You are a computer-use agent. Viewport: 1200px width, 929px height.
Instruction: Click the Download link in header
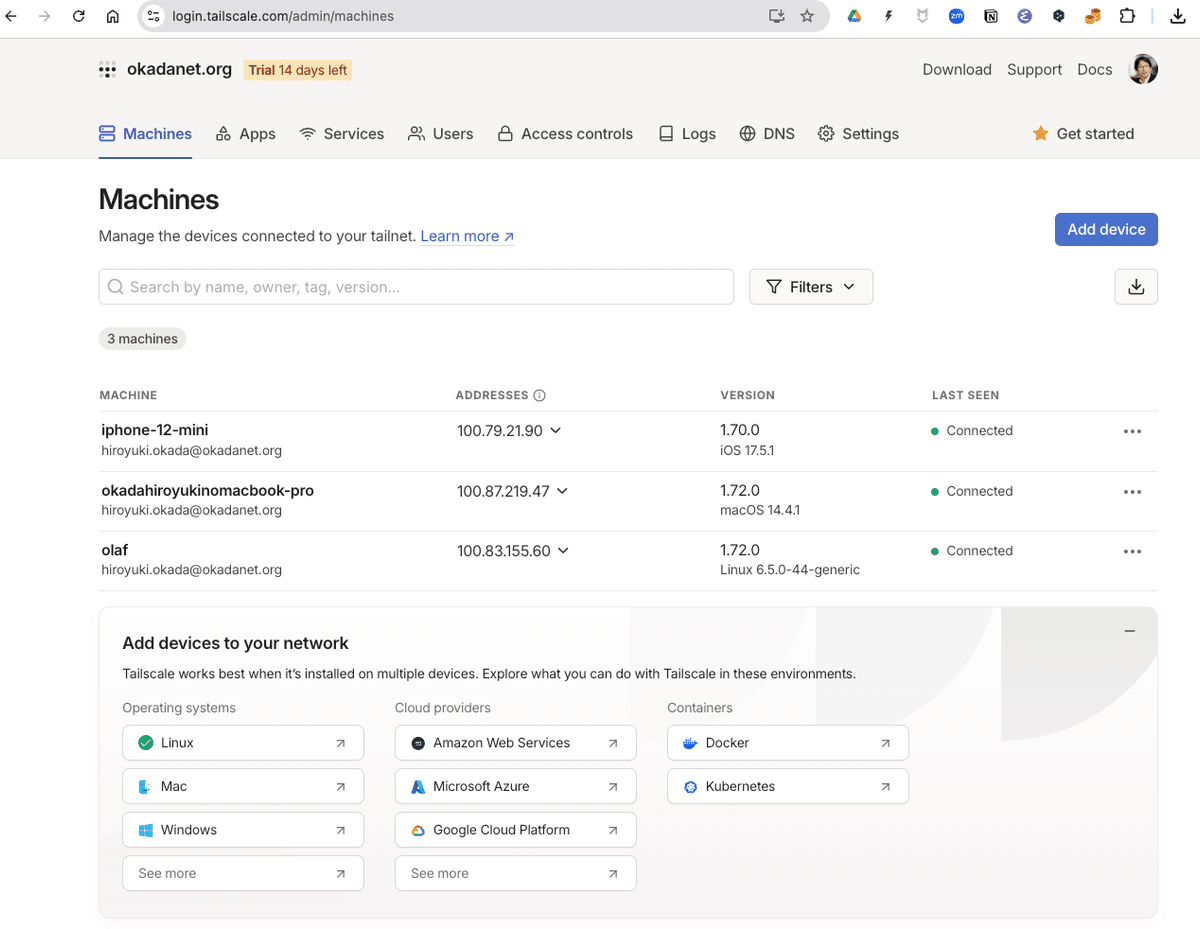tap(957, 69)
